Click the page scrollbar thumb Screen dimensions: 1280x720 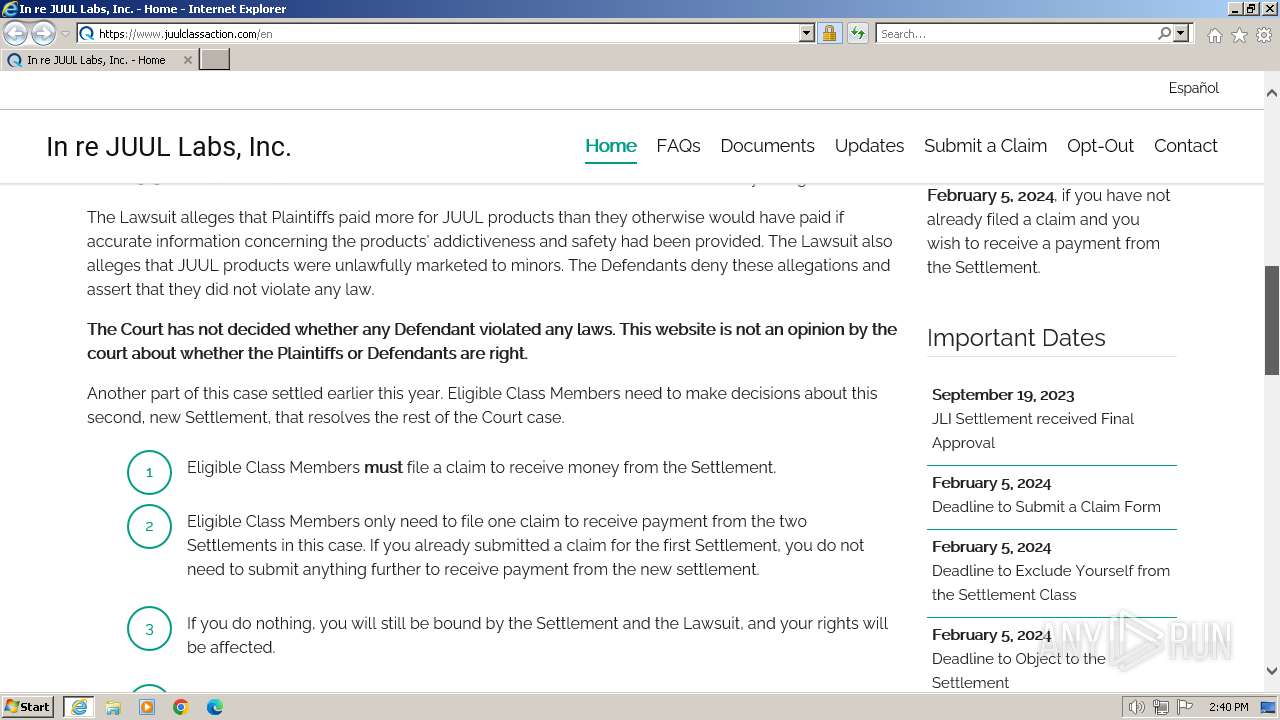(1271, 320)
